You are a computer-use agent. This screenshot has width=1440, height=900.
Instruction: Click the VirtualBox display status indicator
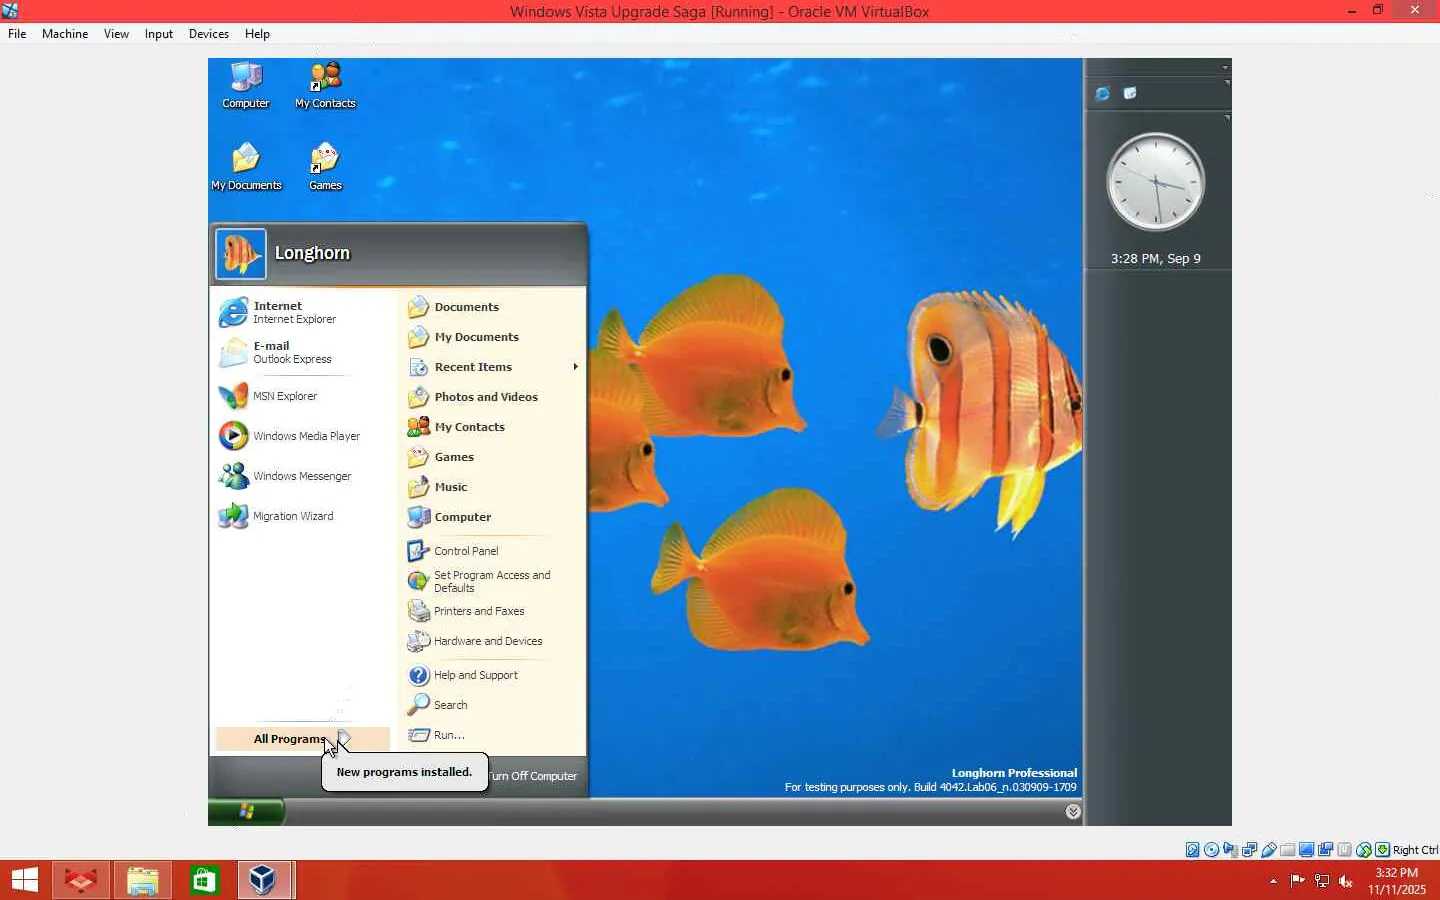point(1307,850)
